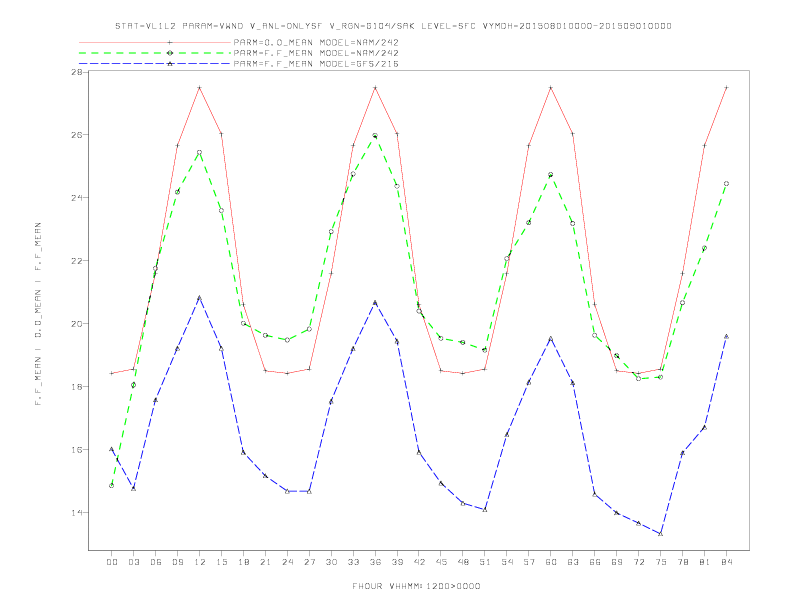
Task: Click the blue triangle peak marker at hour 12
Action: 200,298
